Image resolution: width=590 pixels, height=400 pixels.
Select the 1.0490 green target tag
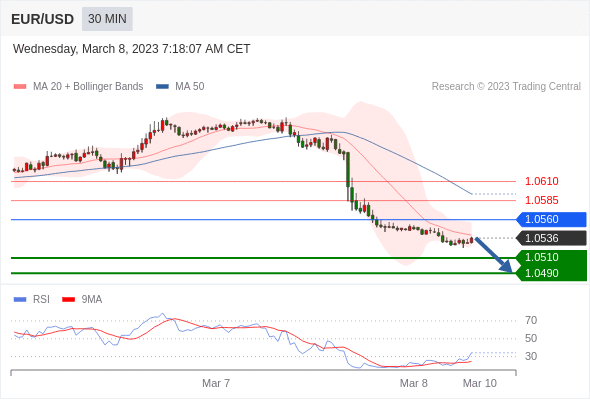click(551, 273)
